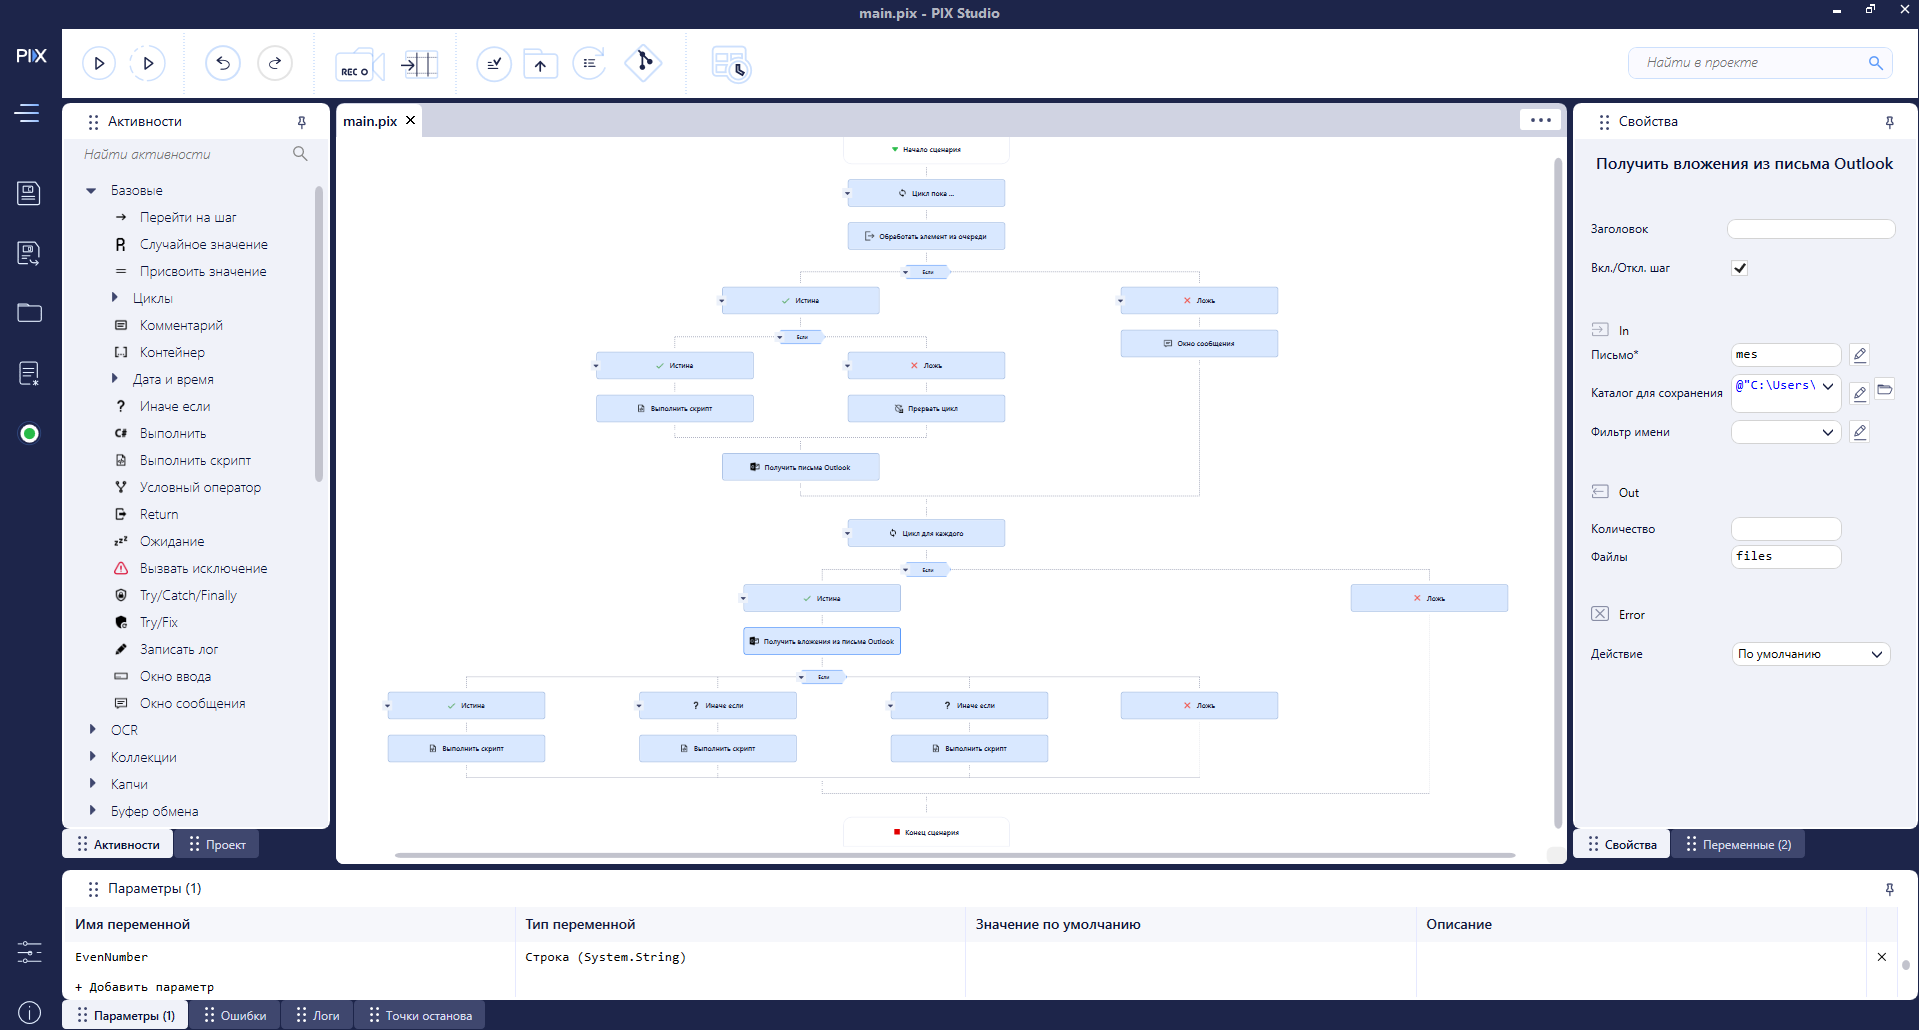Click the folder browse icon for Каталог
The width and height of the screenshot is (1919, 1030).
coord(1885,390)
